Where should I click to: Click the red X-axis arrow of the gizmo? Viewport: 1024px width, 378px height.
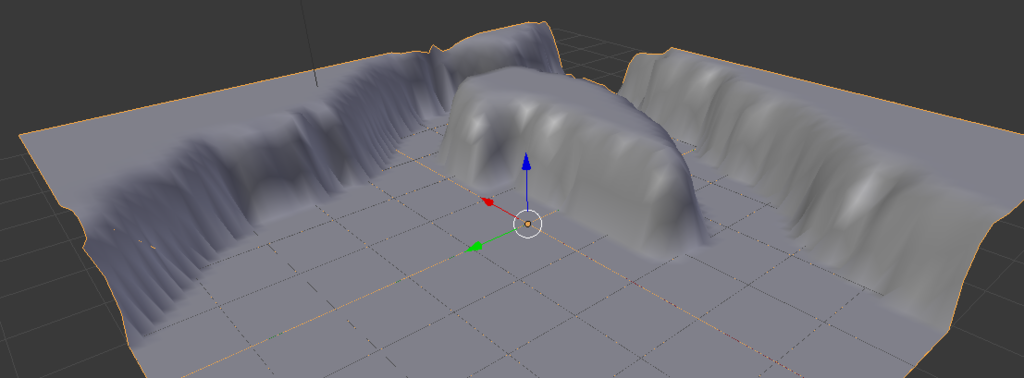[488, 201]
